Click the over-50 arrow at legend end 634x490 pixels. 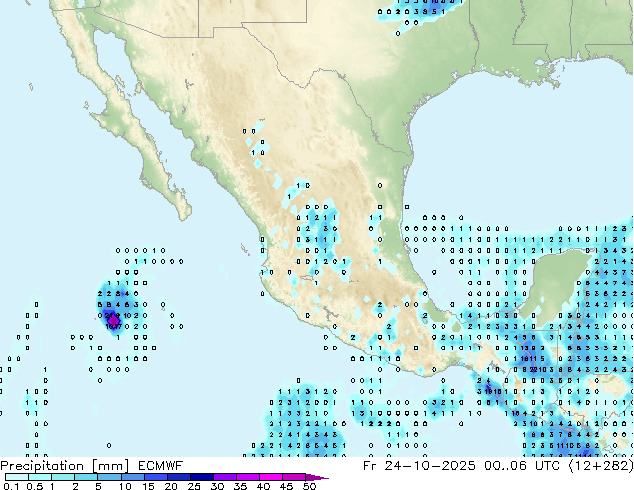point(317,478)
